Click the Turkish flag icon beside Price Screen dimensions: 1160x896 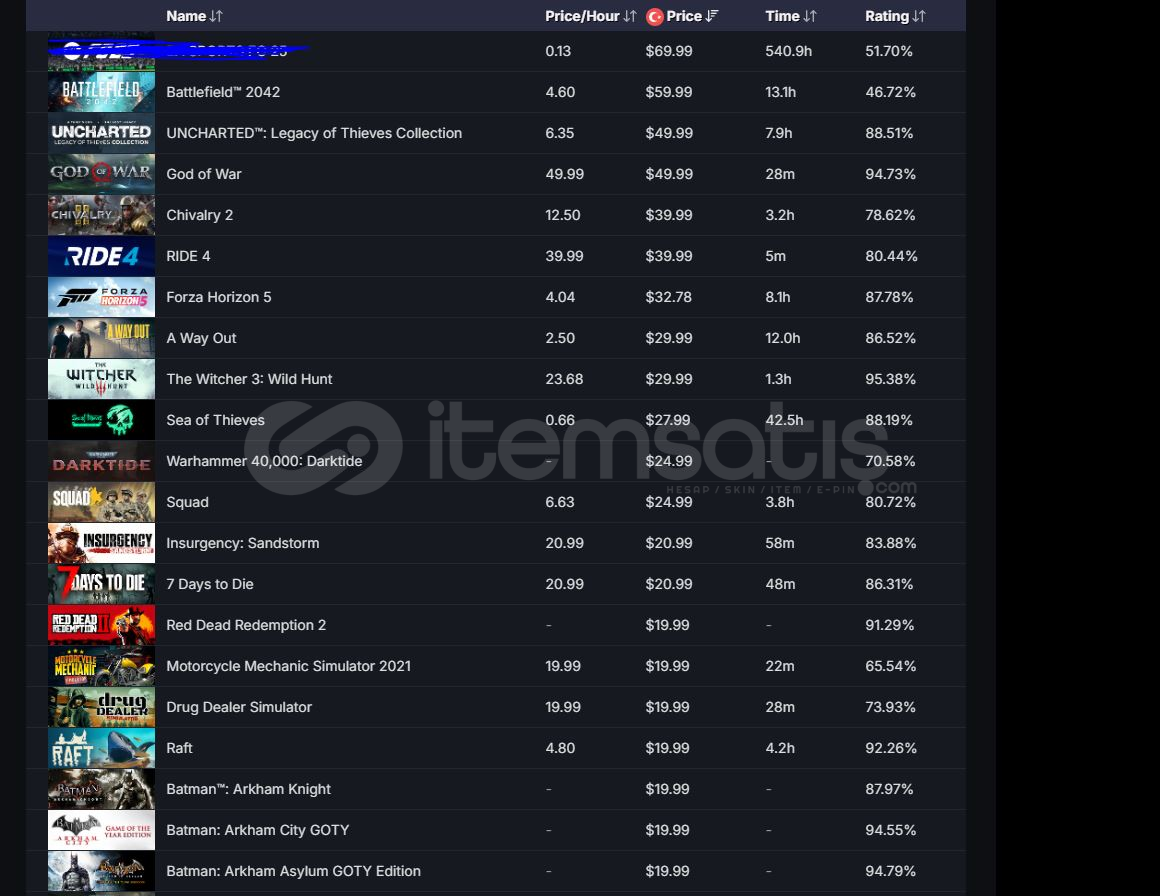point(655,16)
